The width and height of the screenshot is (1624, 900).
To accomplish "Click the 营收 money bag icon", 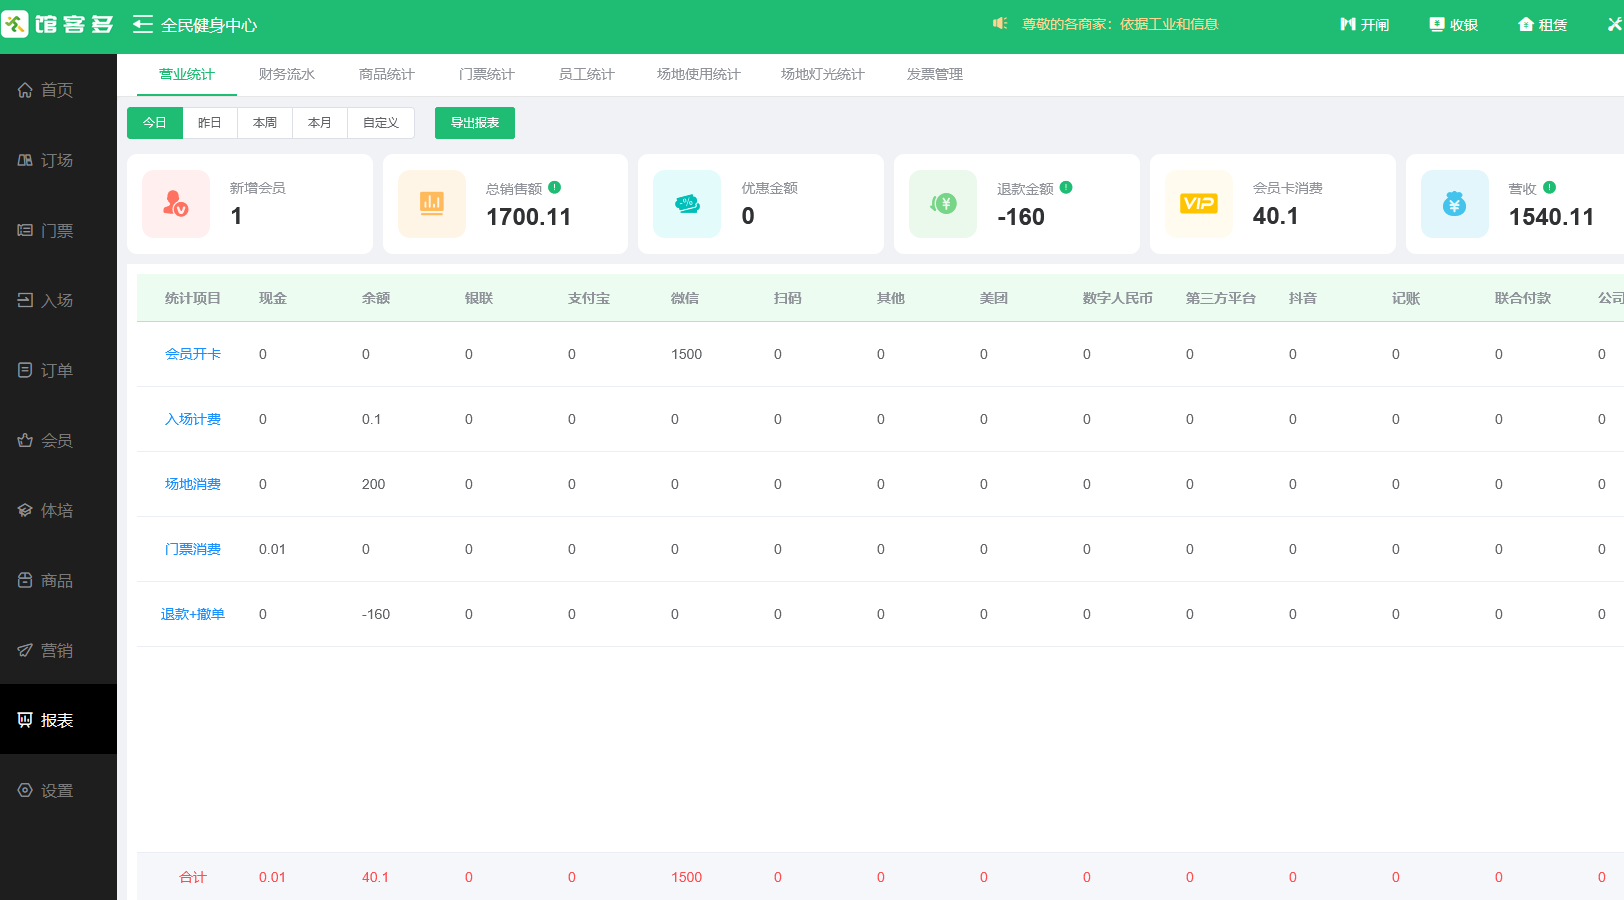I will pyautogui.click(x=1455, y=204).
